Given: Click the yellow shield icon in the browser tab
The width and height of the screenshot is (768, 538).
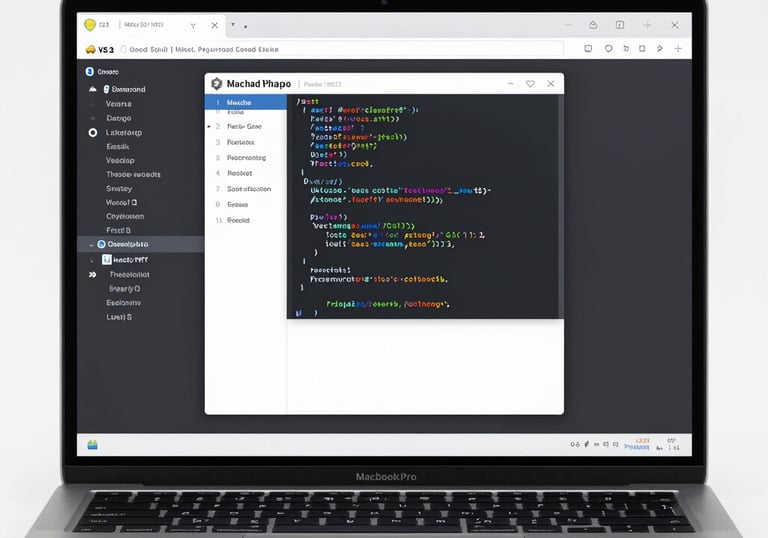Looking at the screenshot, I should 90,24.
